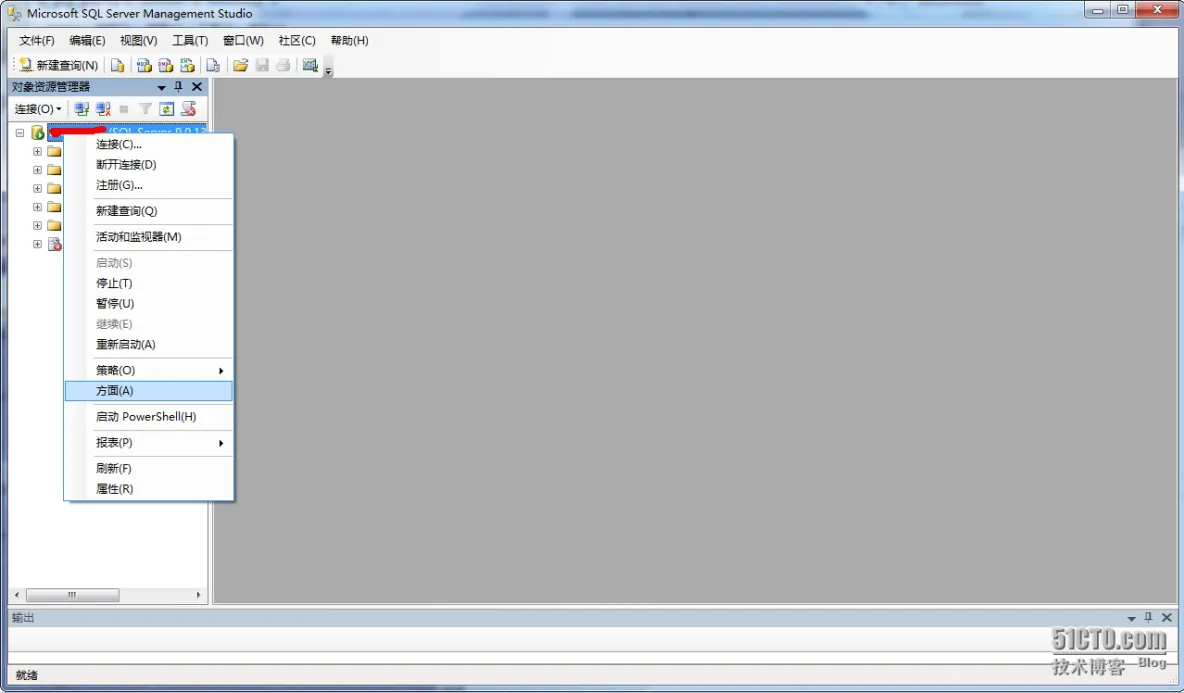This screenshot has height=693, width=1184.
Task: Click the scroll-with-red-X icon in Object Explorer toolbar
Action: 189,109
